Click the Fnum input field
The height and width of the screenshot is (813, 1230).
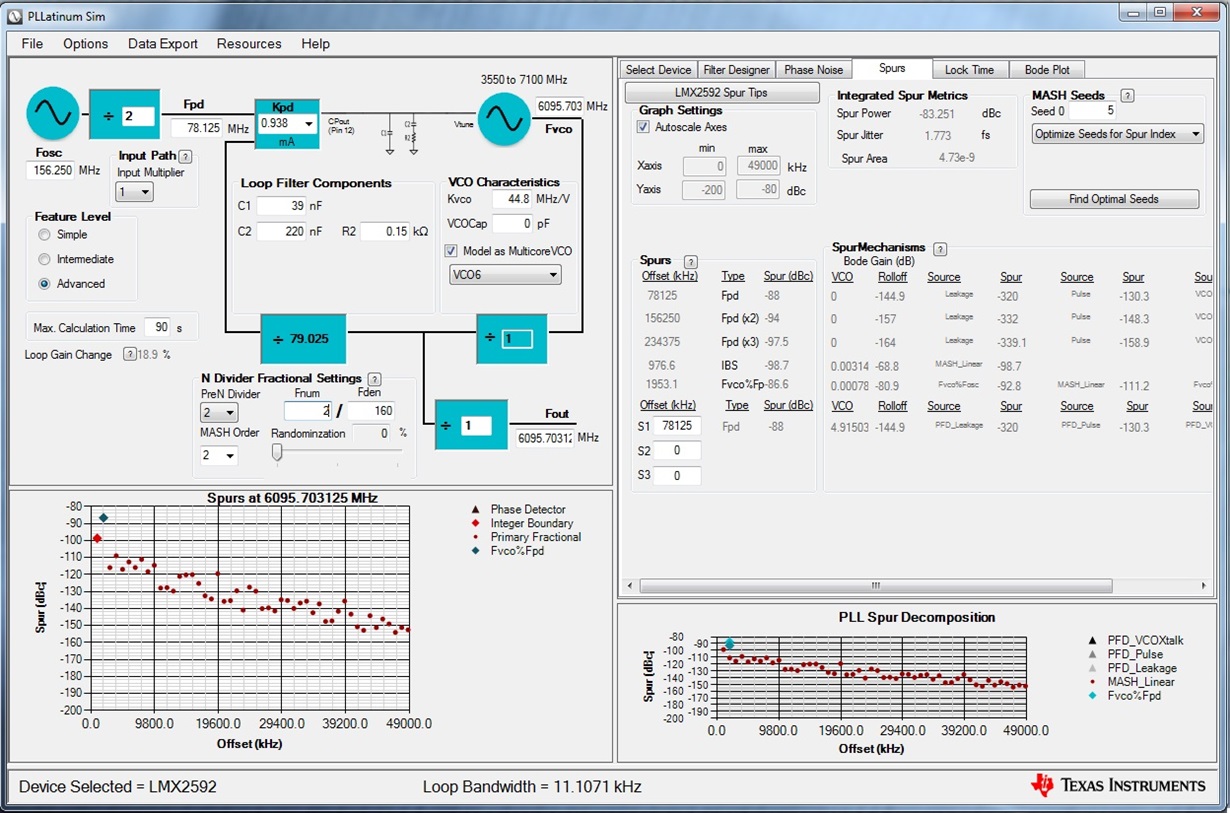point(308,410)
